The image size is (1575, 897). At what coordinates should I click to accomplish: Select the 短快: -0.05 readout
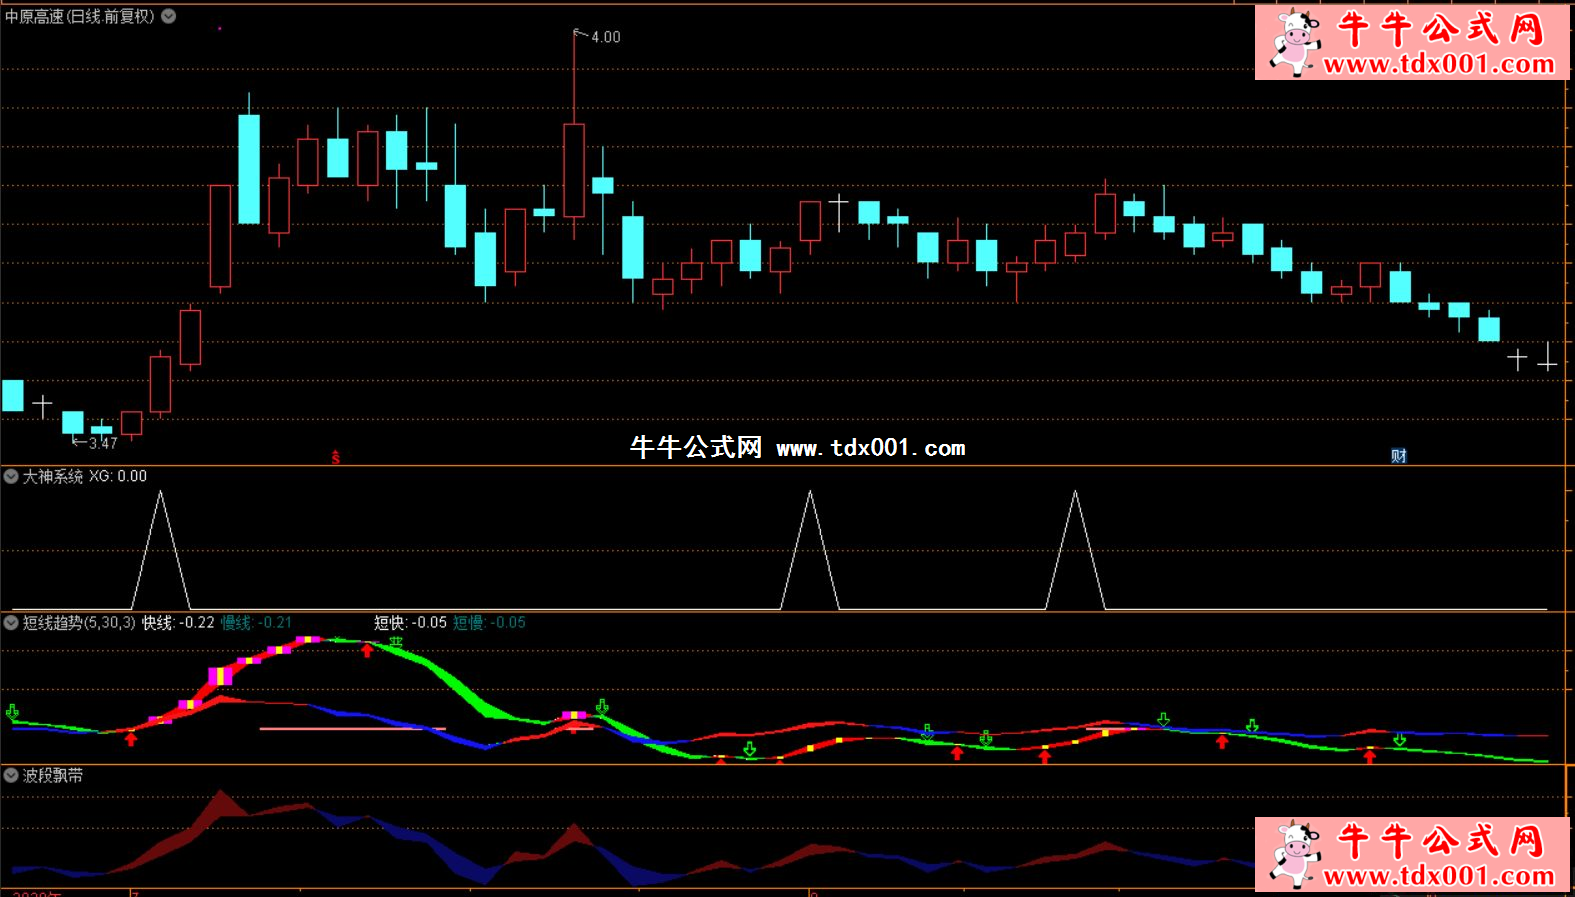410,622
